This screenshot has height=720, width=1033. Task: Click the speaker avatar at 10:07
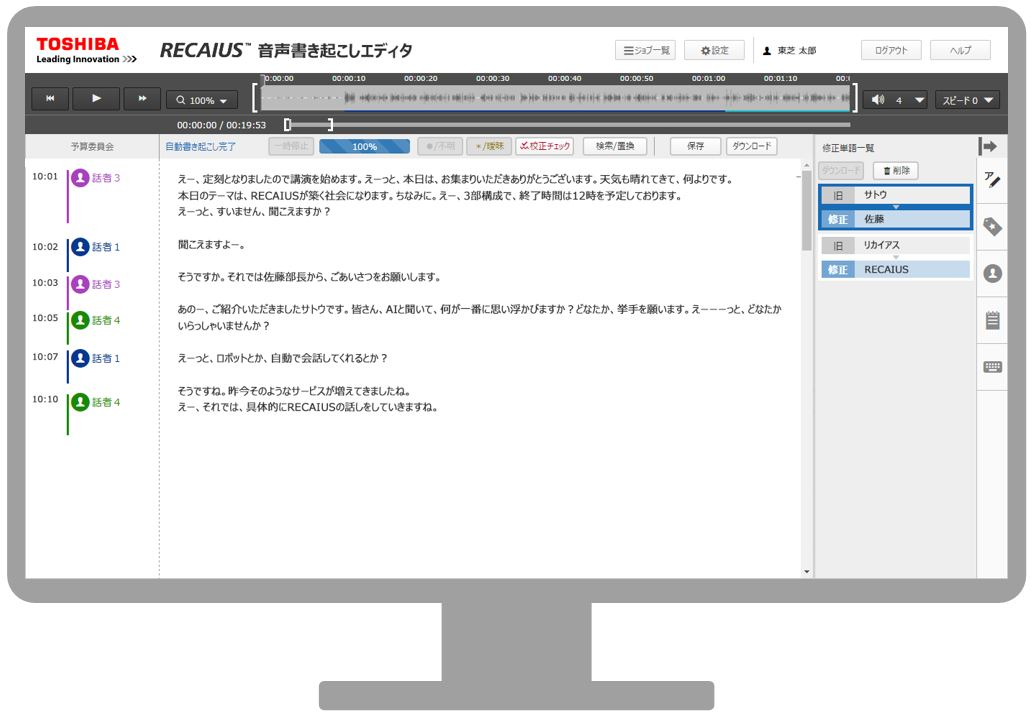[x=80, y=358]
